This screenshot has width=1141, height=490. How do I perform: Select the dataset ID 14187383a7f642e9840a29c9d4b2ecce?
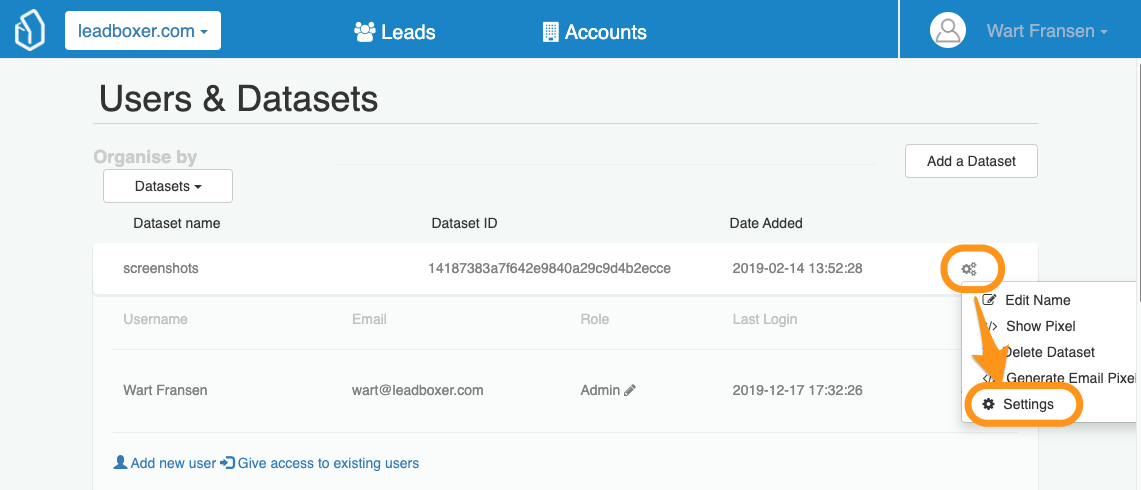[x=549, y=269]
